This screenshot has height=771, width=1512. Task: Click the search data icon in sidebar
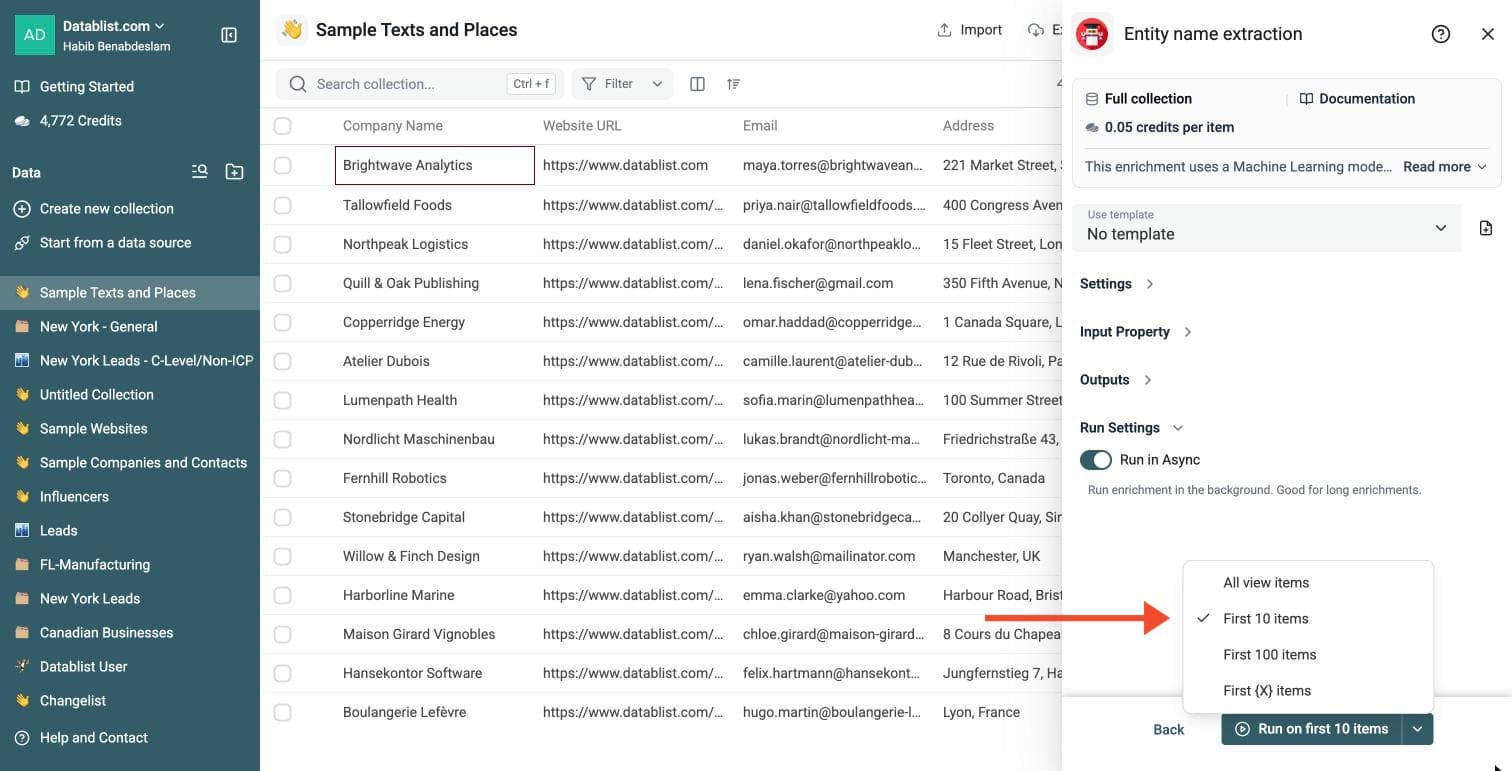tap(200, 172)
